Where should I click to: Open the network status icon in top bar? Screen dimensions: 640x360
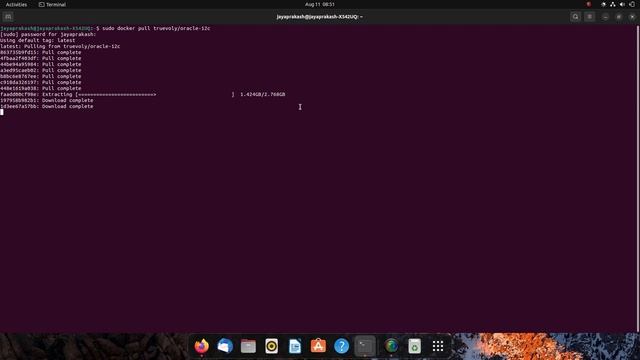pos(613,4)
